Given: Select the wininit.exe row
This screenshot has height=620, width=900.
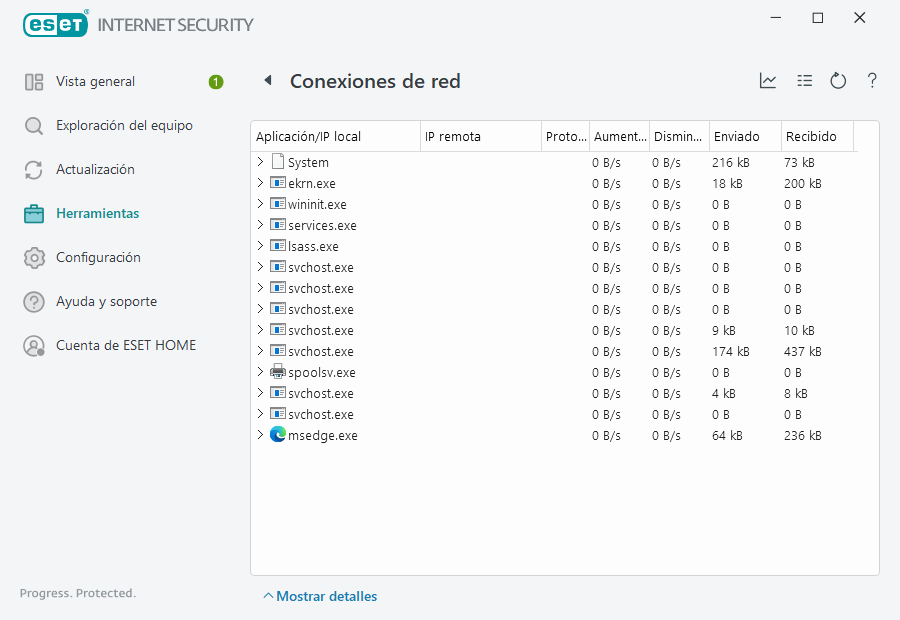Looking at the screenshot, I should 317,204.
